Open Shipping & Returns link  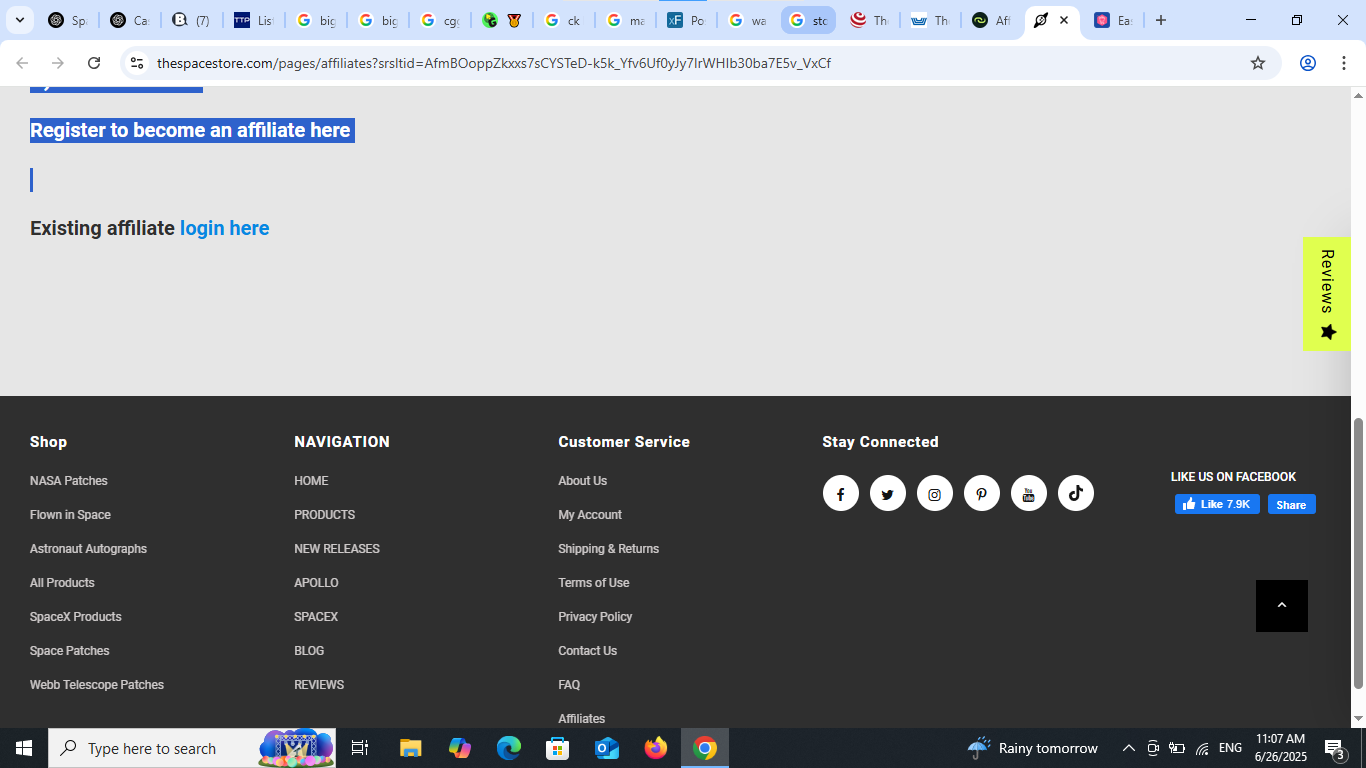pos(608,549)
